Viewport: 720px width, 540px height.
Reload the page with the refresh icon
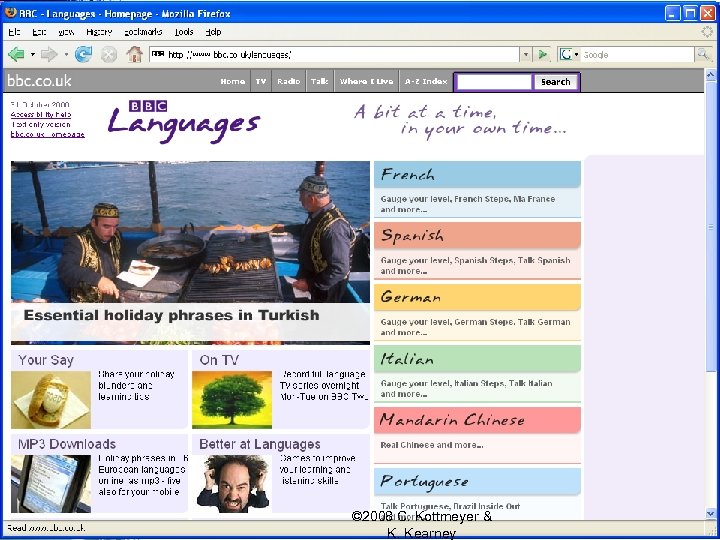pos(83,54)
